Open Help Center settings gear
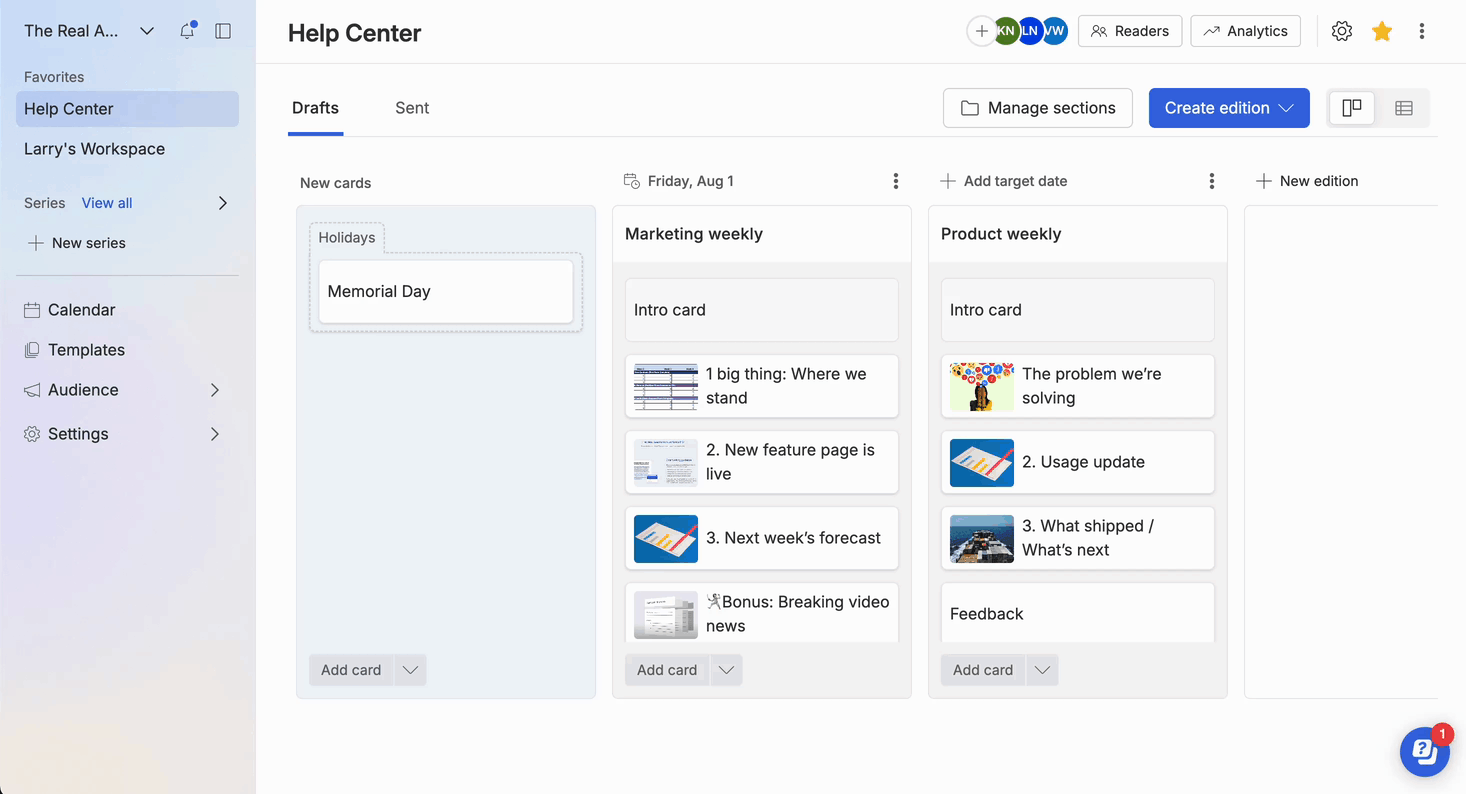 [1342, 31]
